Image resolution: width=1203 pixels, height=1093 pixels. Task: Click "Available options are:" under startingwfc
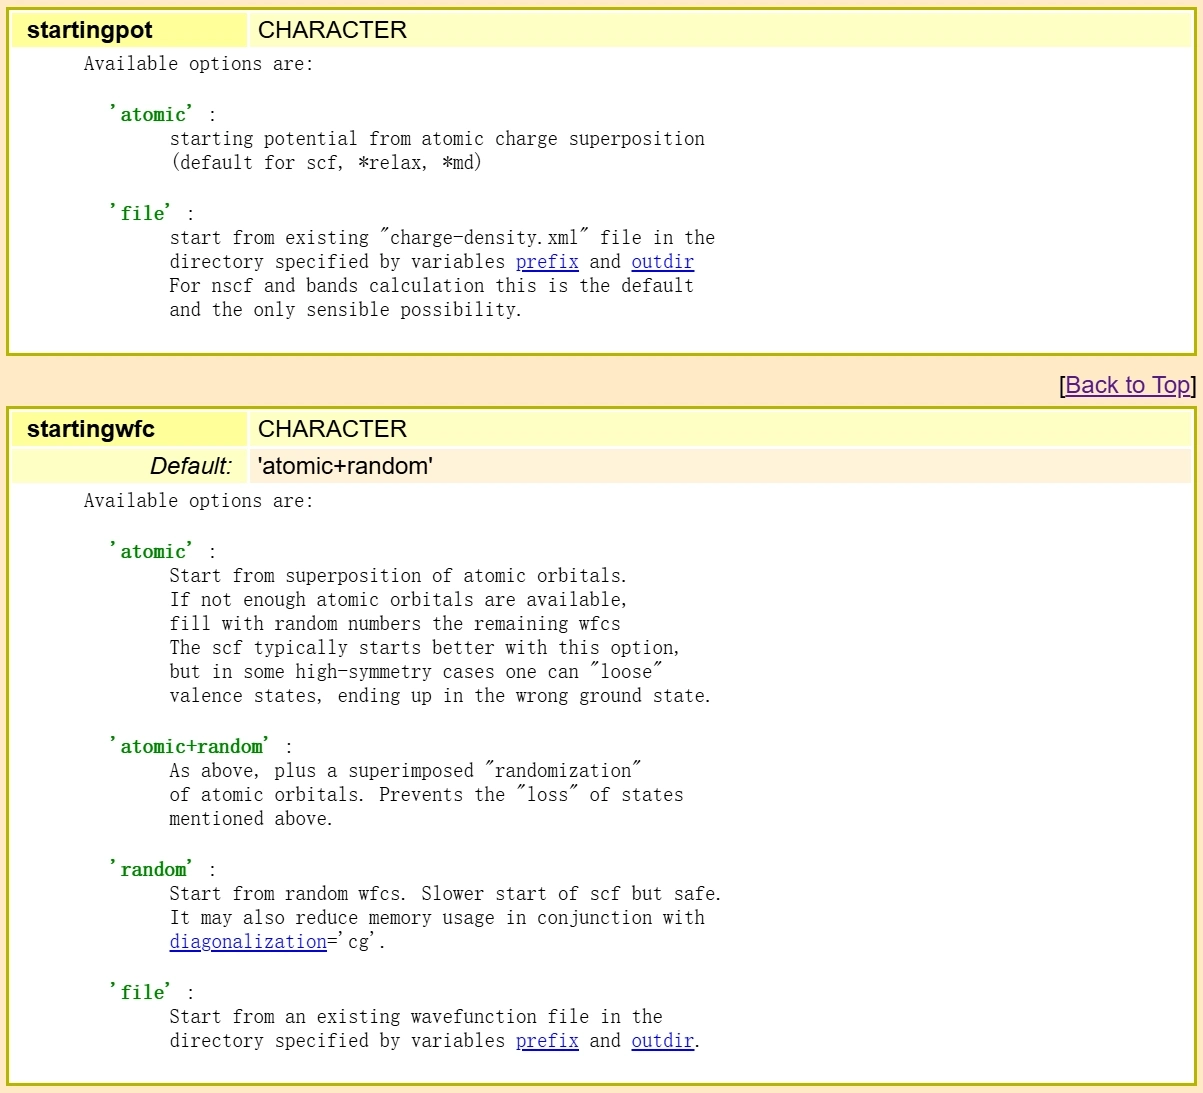198,501
